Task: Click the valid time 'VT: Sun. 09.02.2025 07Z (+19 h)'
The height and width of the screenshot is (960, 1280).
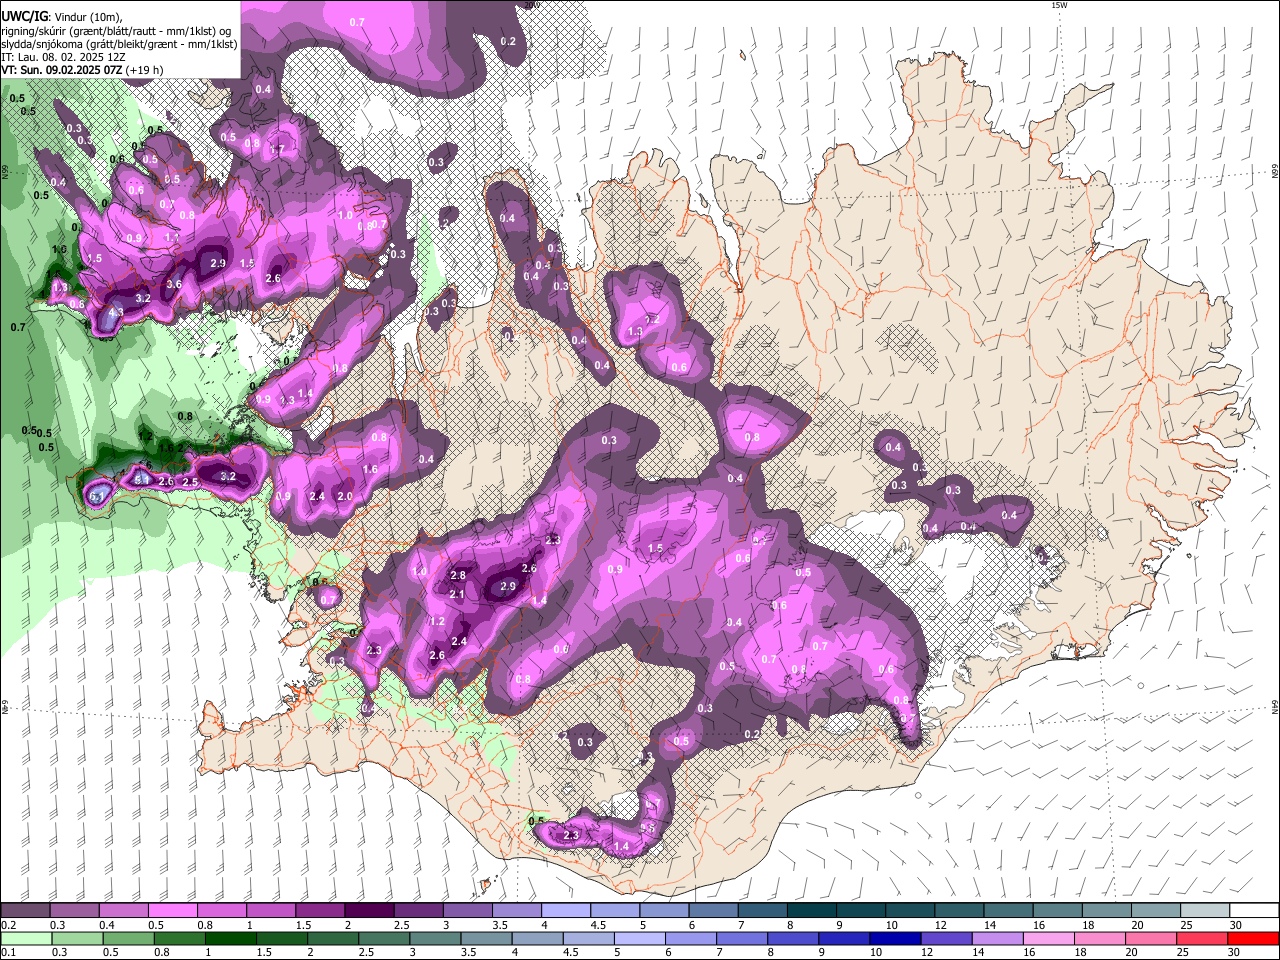Action: point(82,70)
